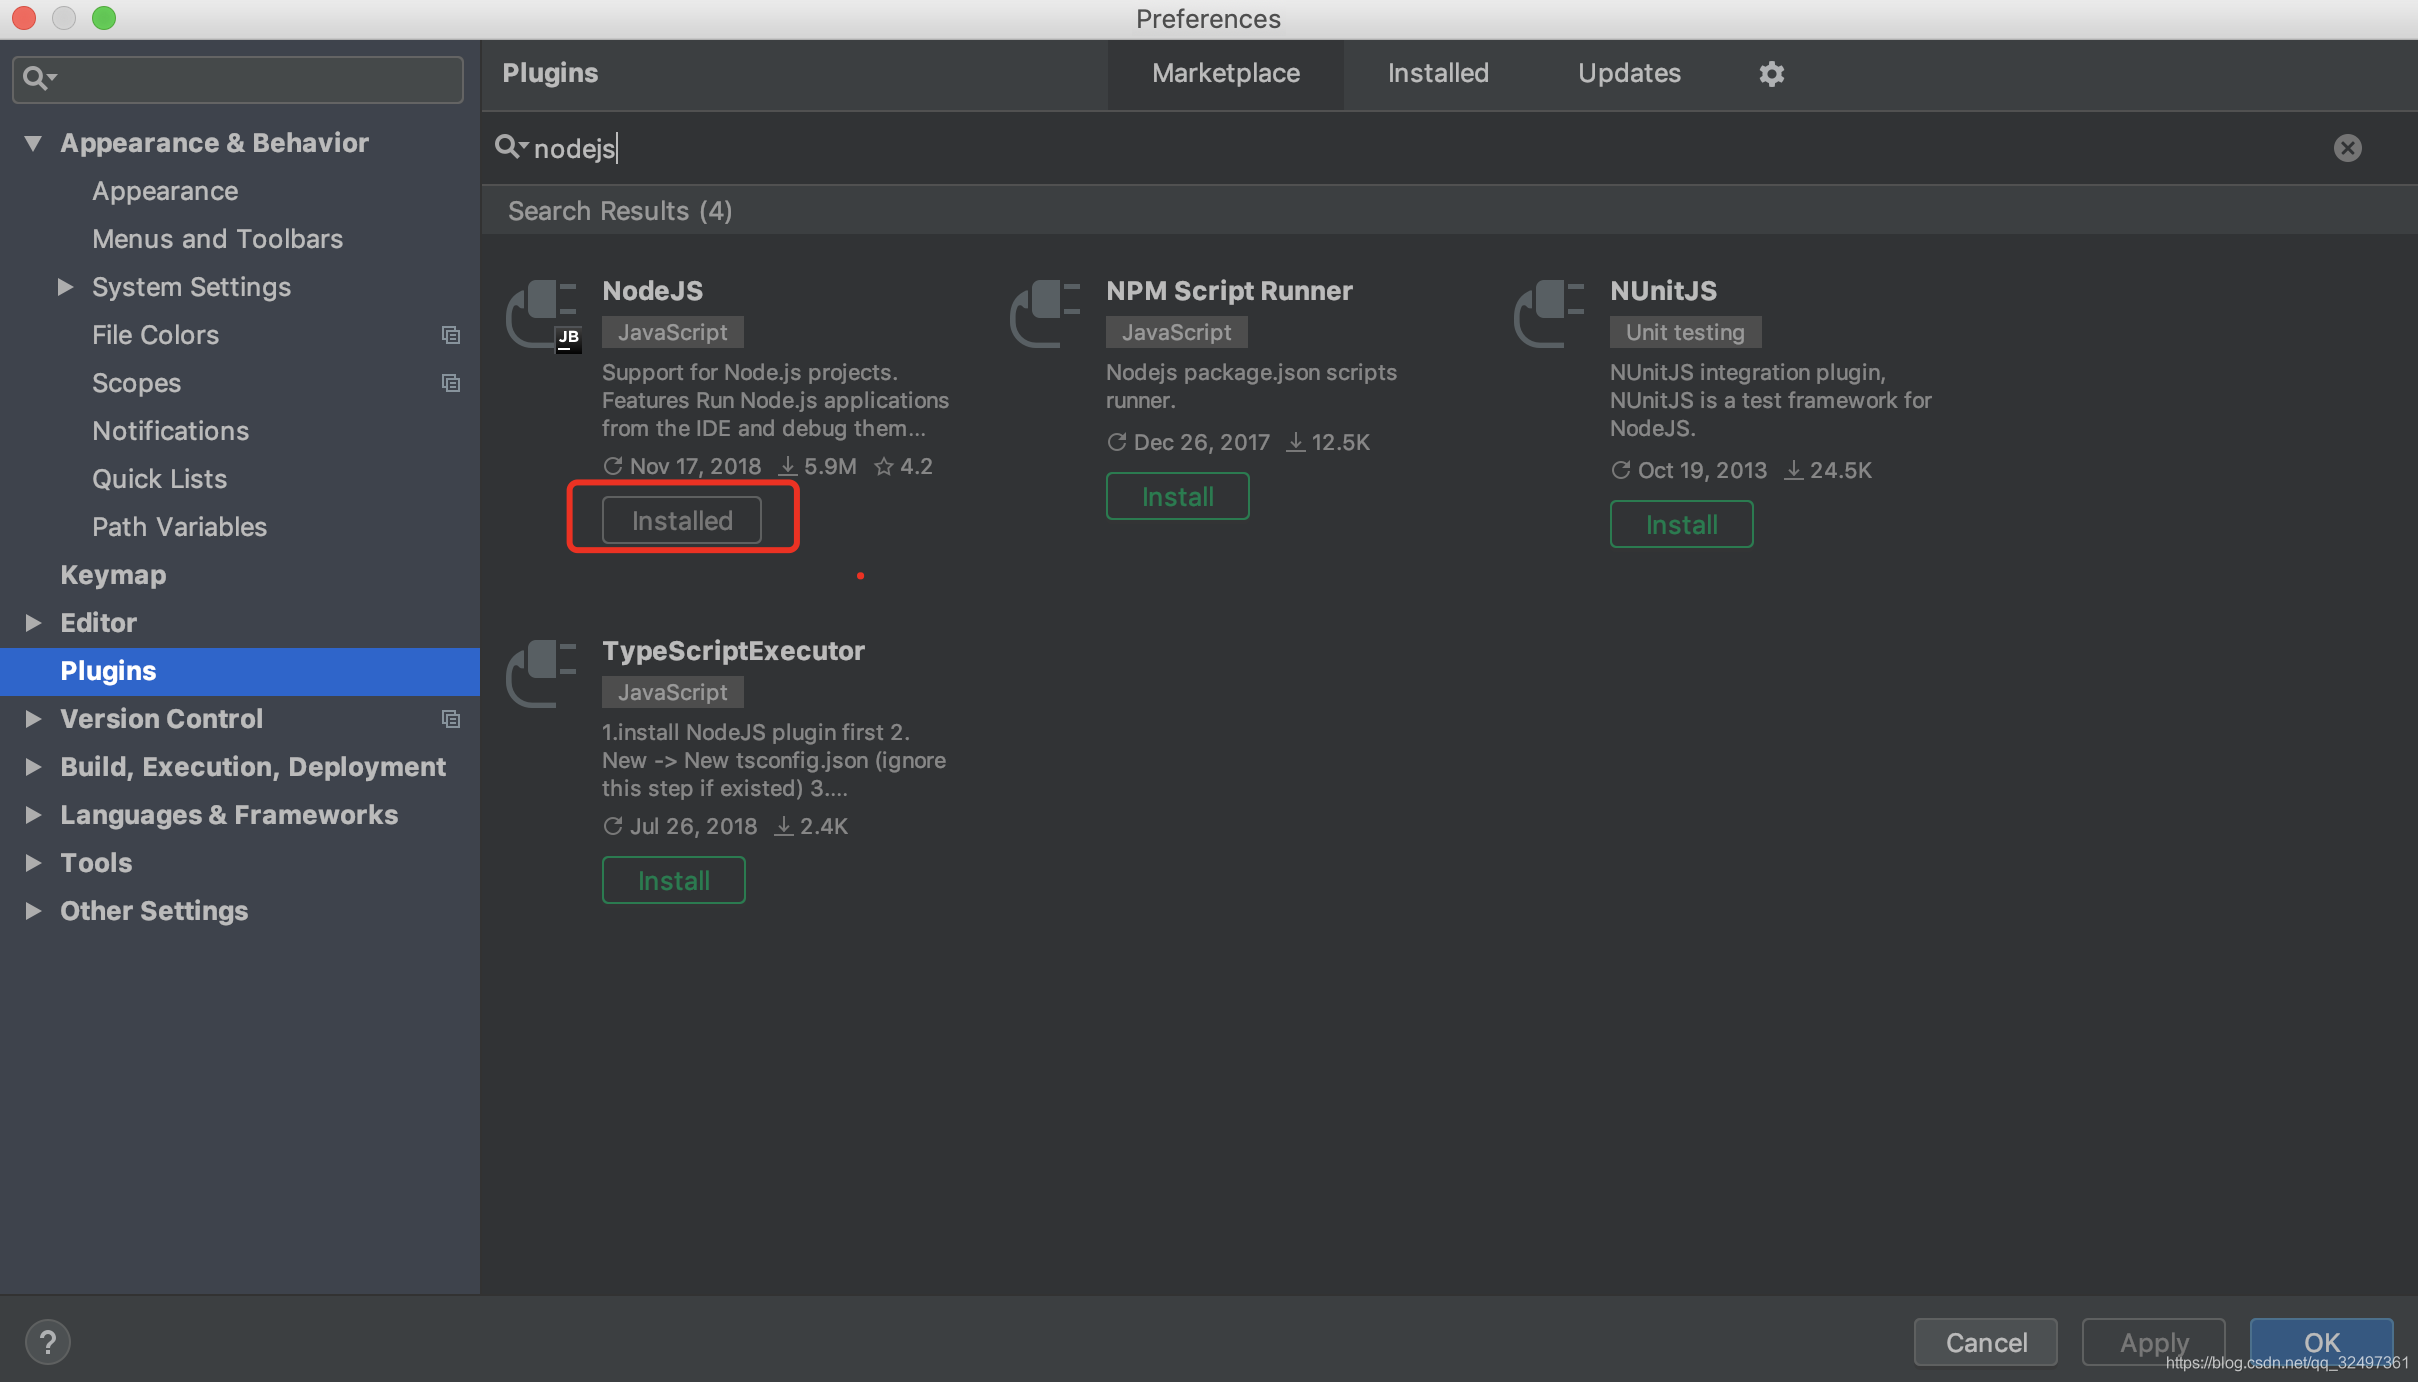
Task: Open the NUnitJS plugin title
Action: 1663,291
